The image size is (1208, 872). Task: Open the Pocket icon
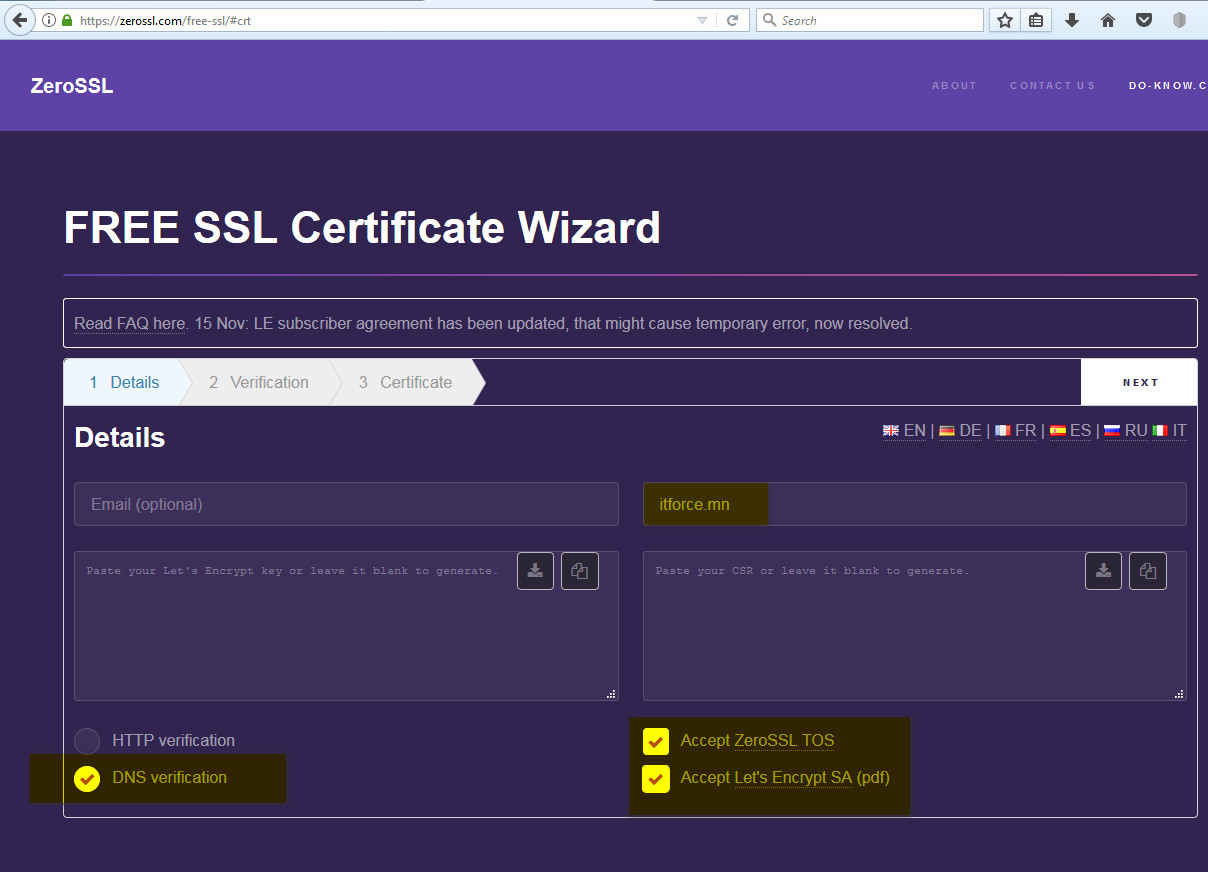(x=1144, y=20)
